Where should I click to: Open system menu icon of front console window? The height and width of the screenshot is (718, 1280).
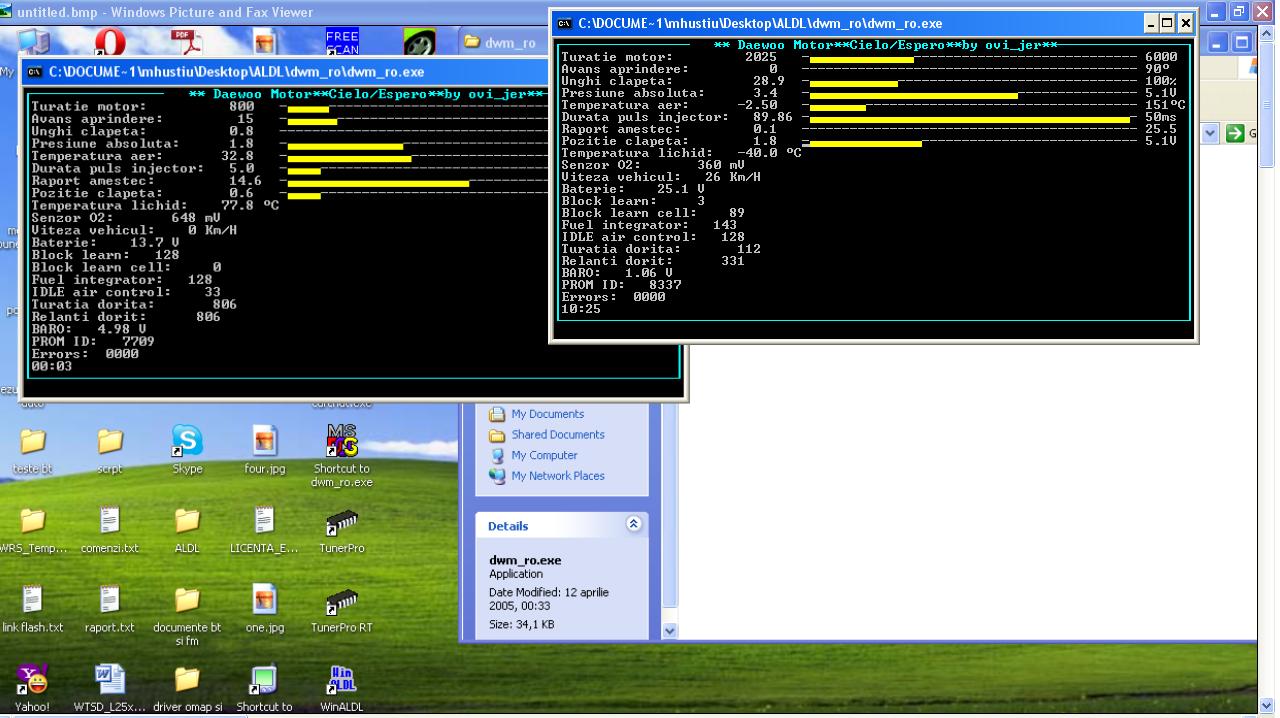(x=564, y=23)
